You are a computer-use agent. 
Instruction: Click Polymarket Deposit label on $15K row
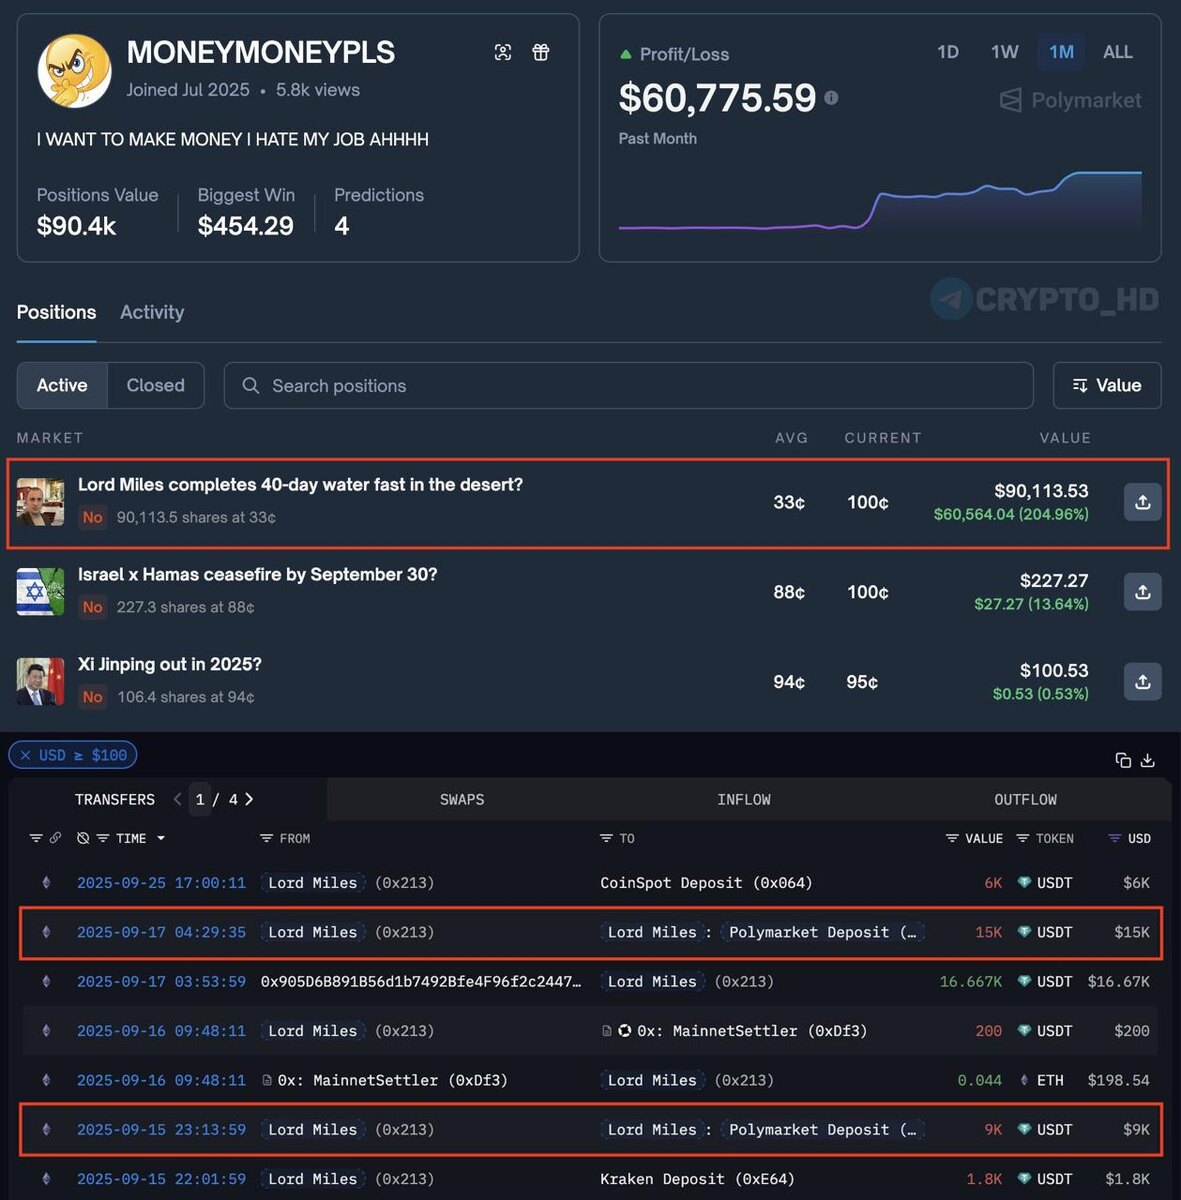point(822,932)
